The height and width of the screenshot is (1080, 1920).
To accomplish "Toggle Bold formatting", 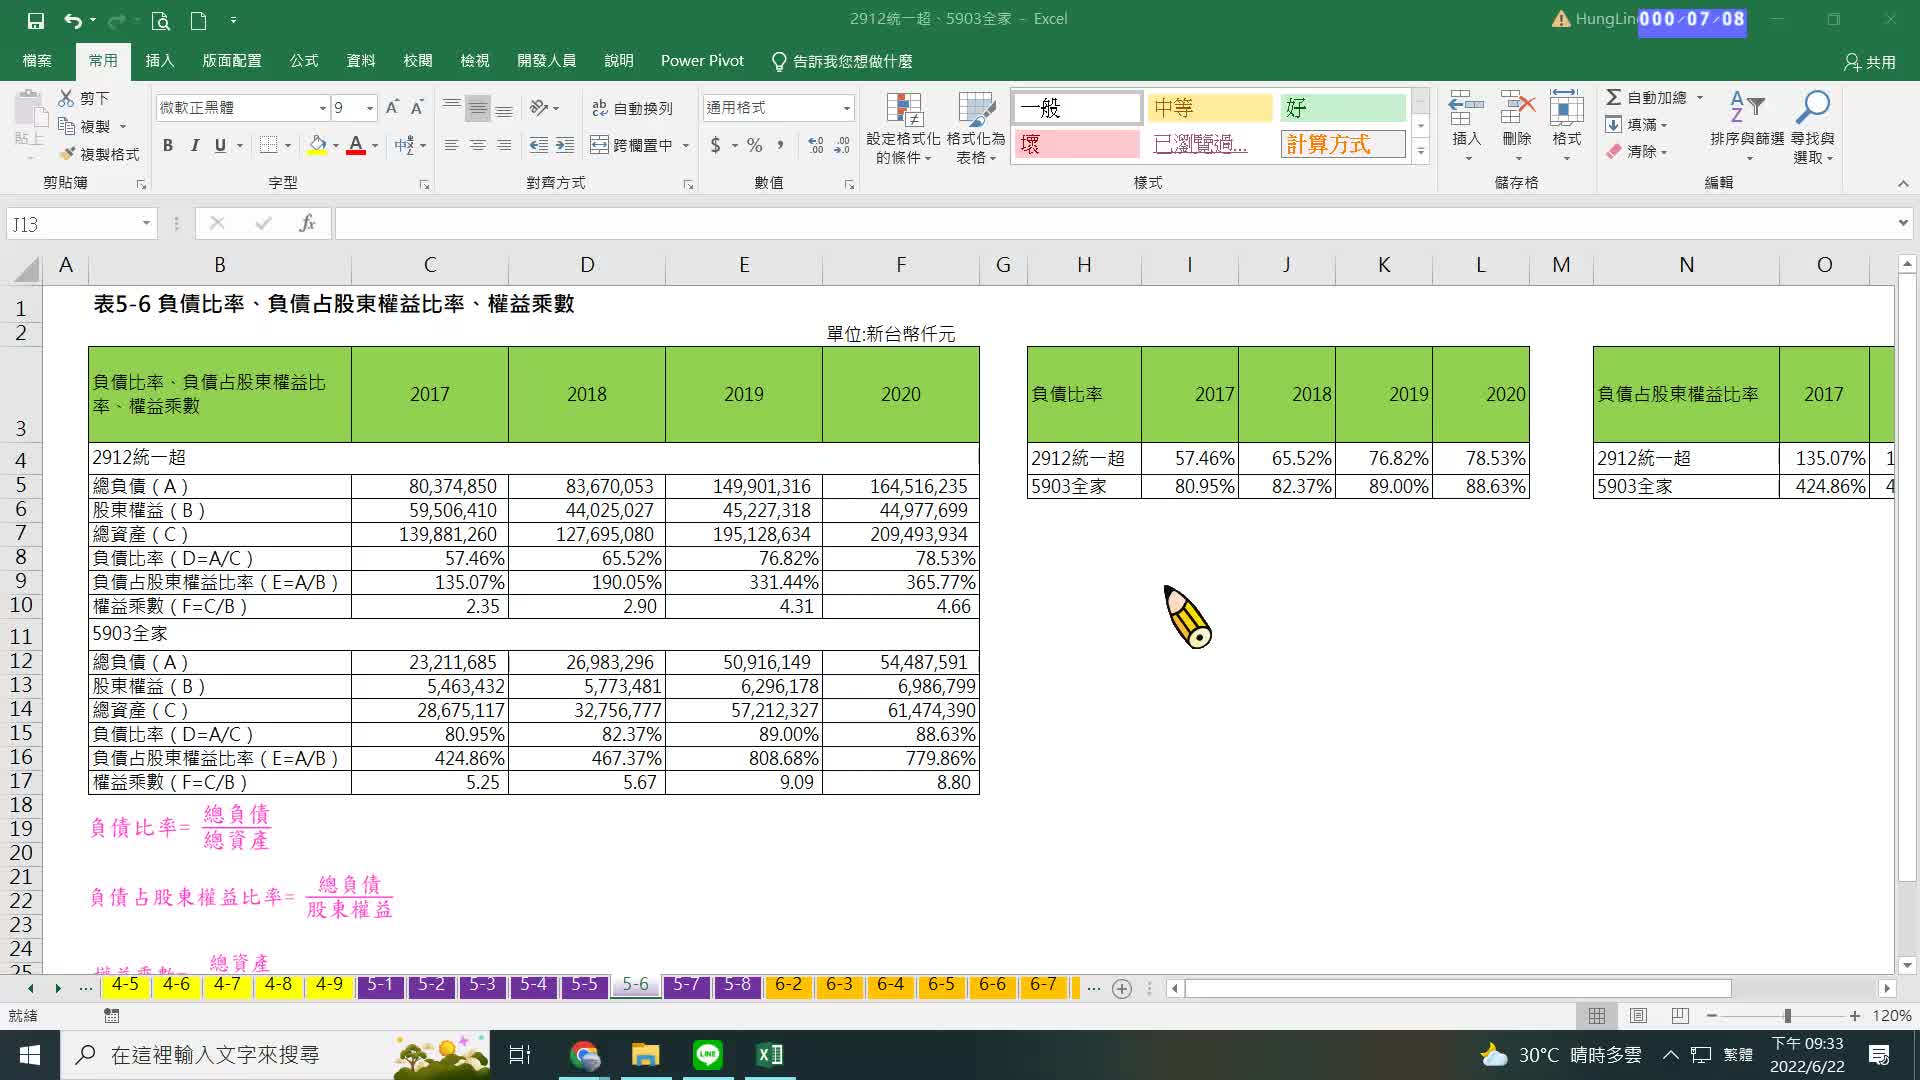I will (168, 145).
